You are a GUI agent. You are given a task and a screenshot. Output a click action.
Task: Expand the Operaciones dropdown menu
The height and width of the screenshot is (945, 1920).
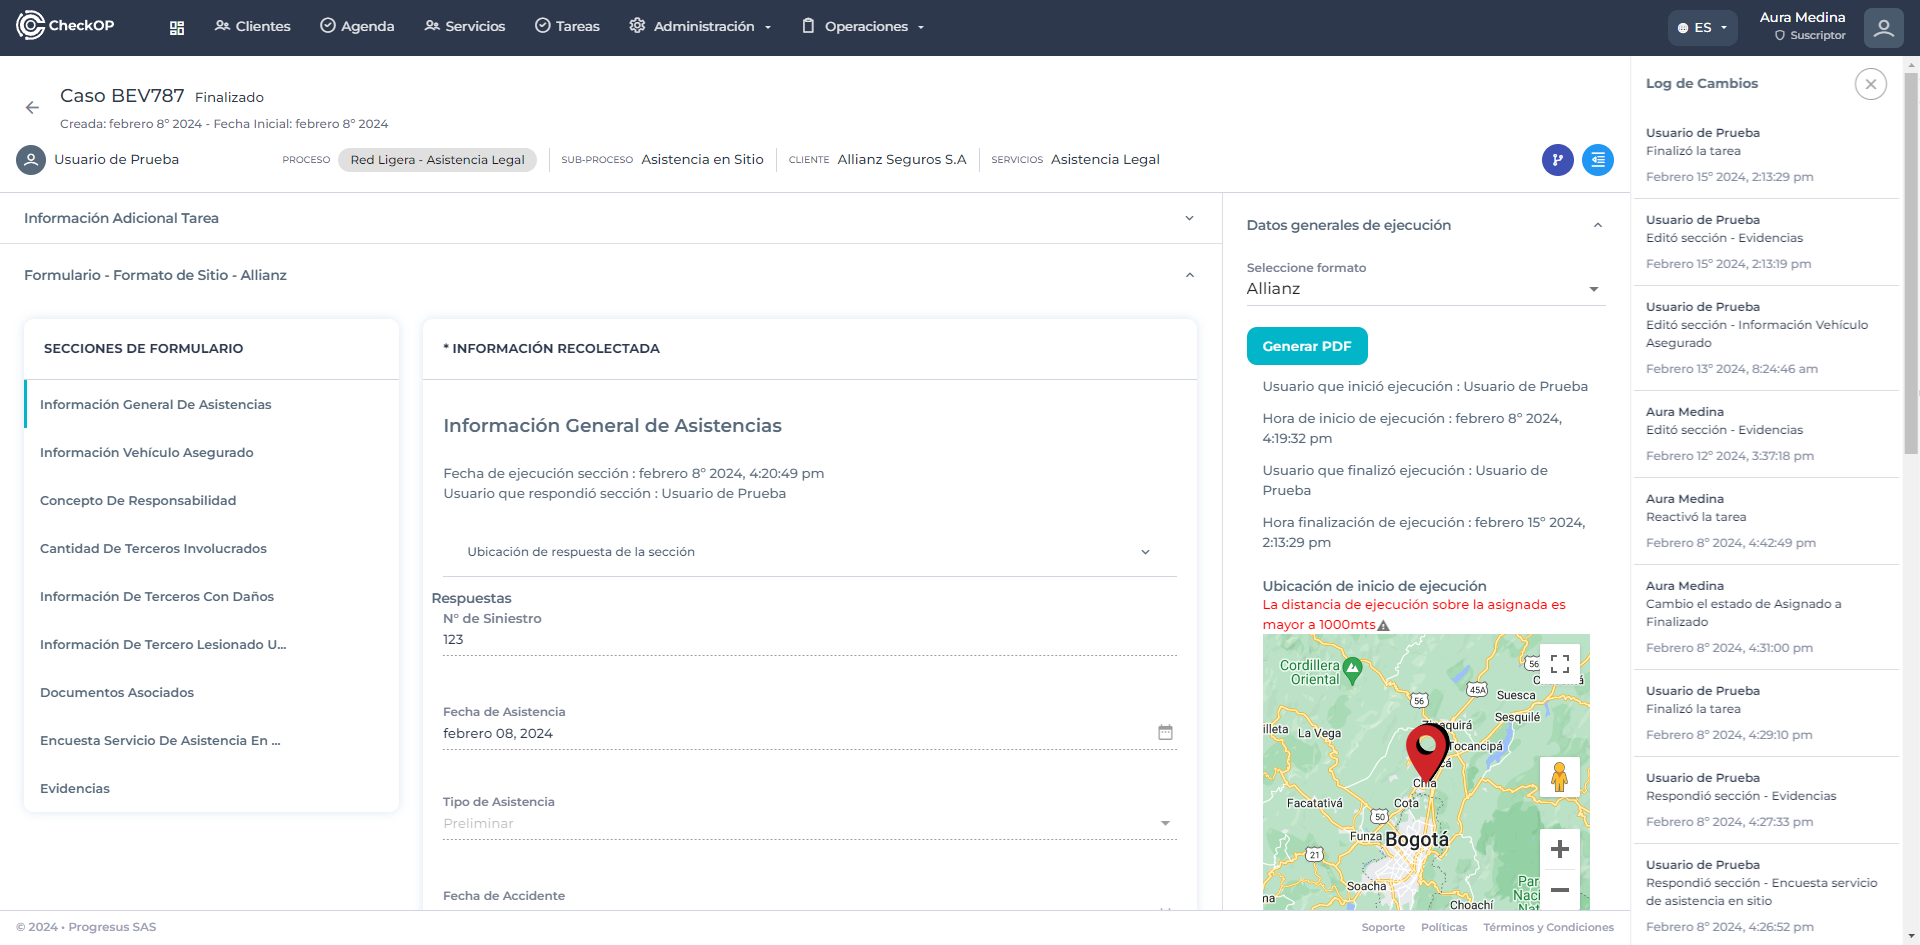(x=863, y=27)
